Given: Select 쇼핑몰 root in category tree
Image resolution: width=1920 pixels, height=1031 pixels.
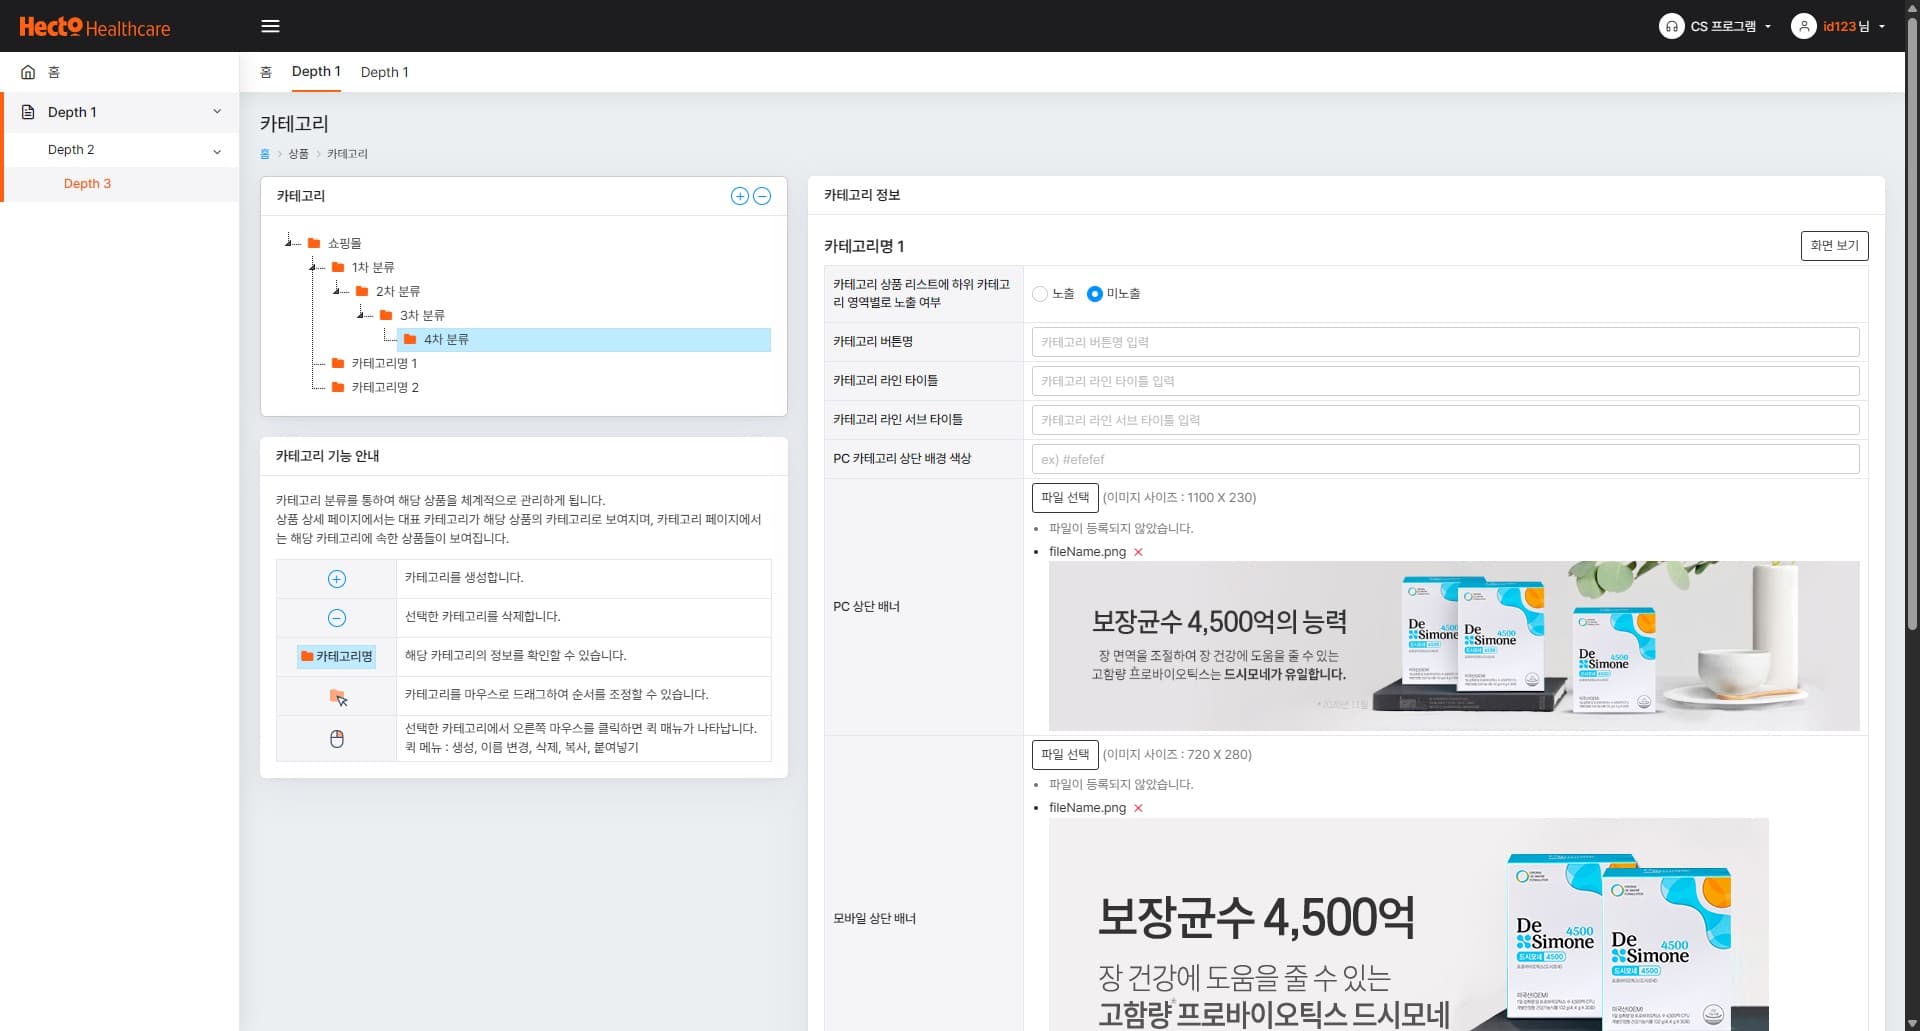Looking at the screenshot, I should 345,244.
